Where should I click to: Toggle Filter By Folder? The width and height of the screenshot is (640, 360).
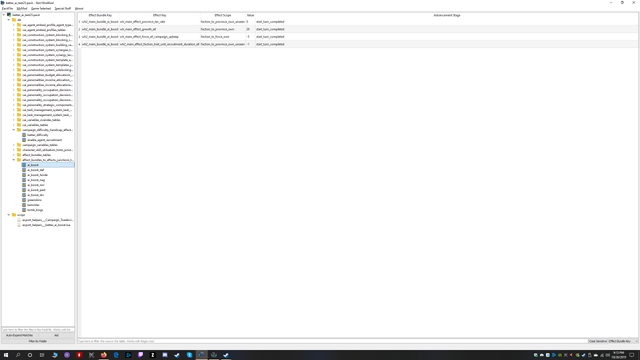click(x=38, y=341)
